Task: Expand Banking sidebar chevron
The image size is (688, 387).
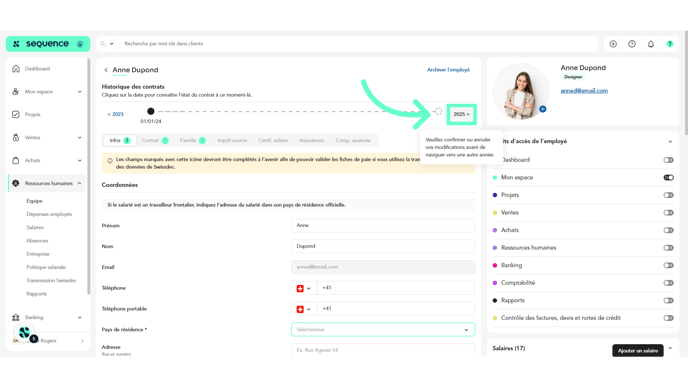Action: (x=79, y=317)
